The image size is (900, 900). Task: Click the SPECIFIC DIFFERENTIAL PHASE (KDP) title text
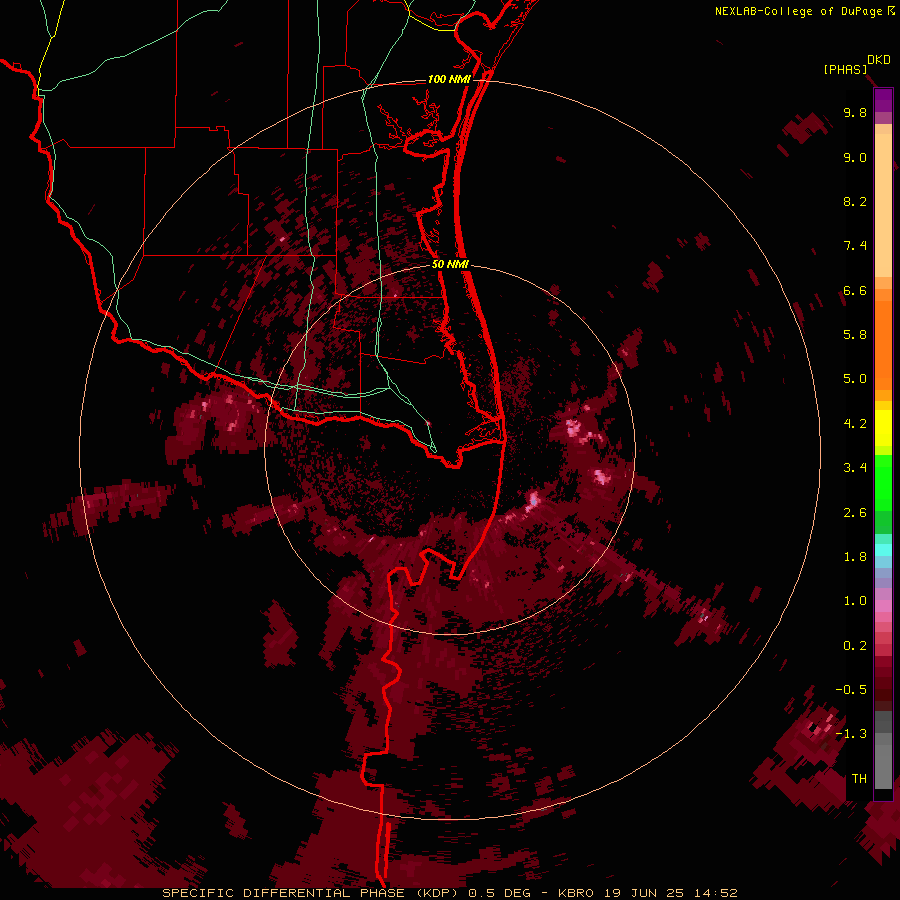pyautogui.click(x=311, y=893)
